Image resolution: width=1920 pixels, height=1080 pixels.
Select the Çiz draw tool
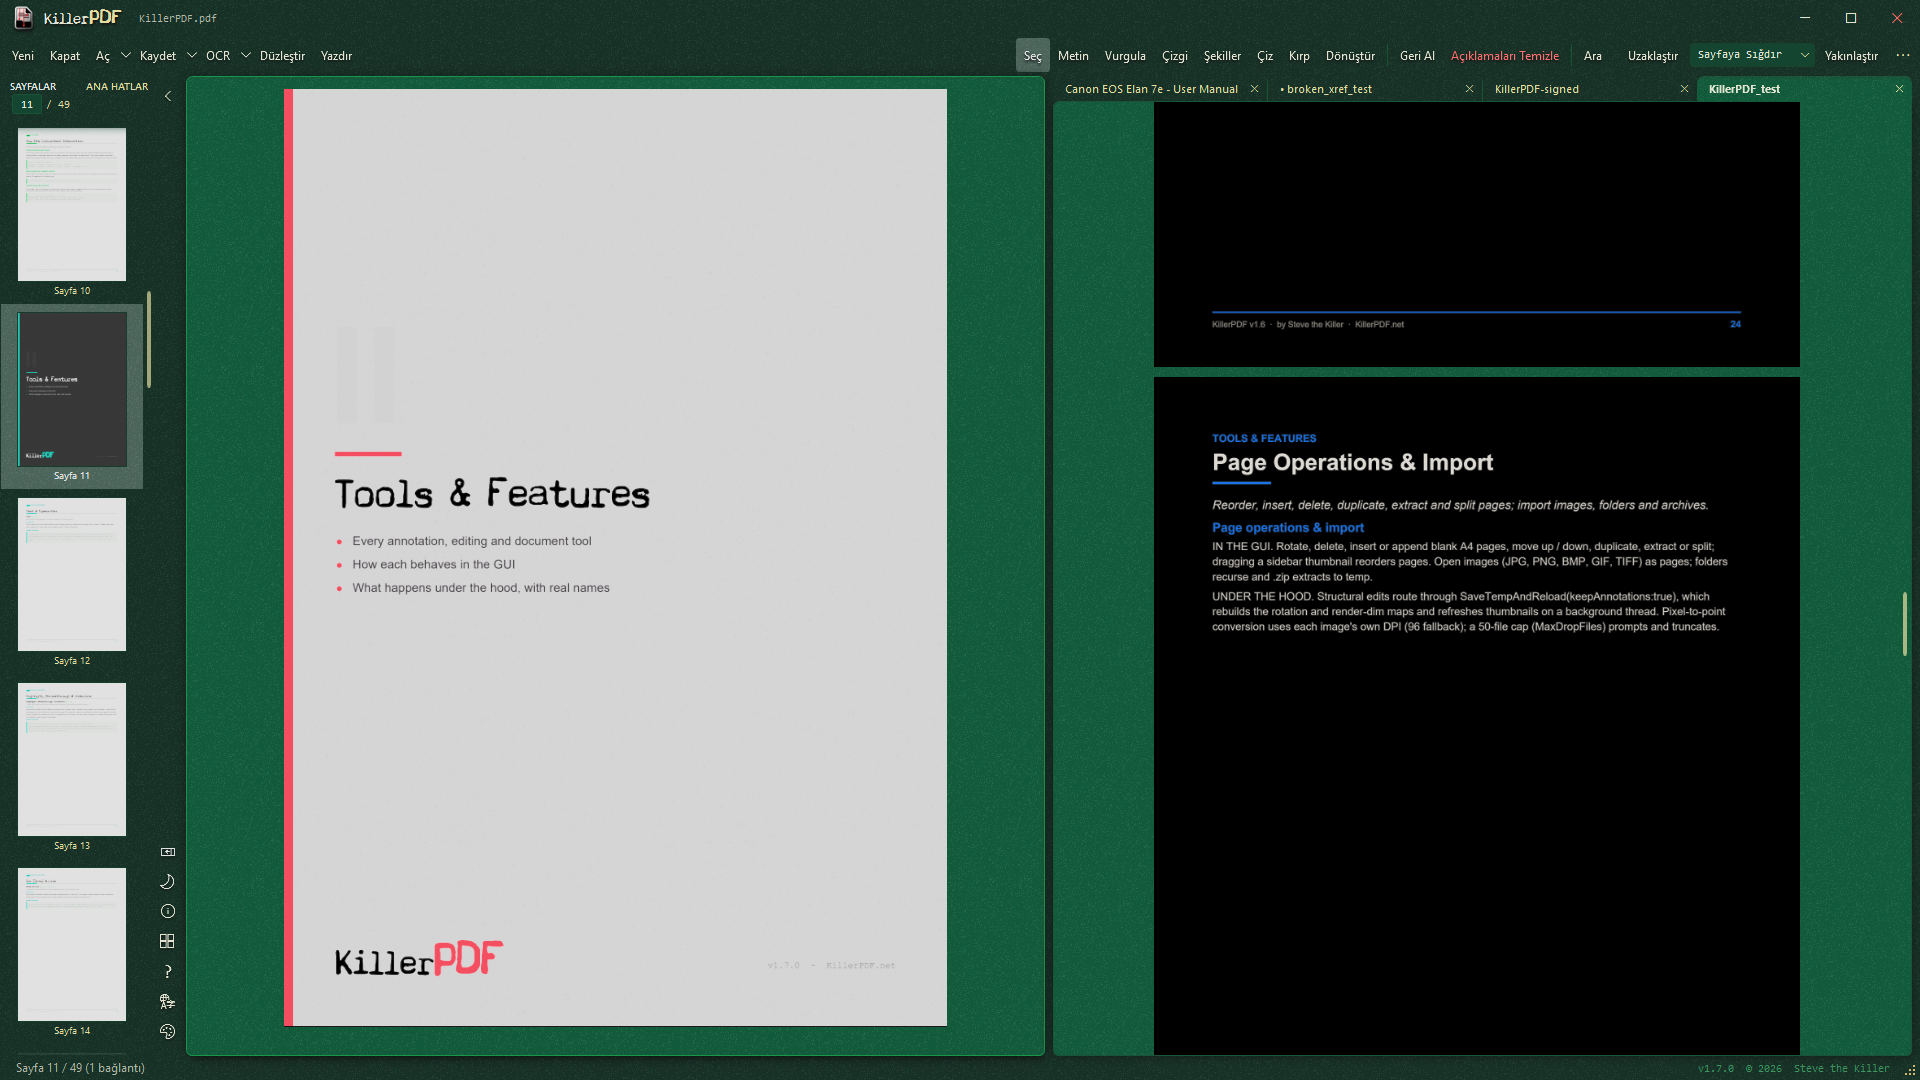(1265, 56)
